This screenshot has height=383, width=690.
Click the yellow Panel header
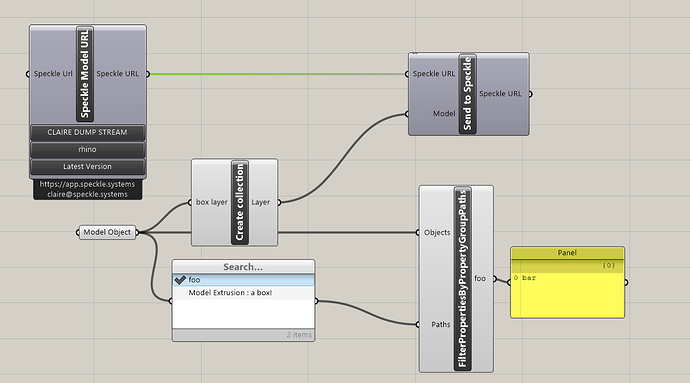pos(567,253)
